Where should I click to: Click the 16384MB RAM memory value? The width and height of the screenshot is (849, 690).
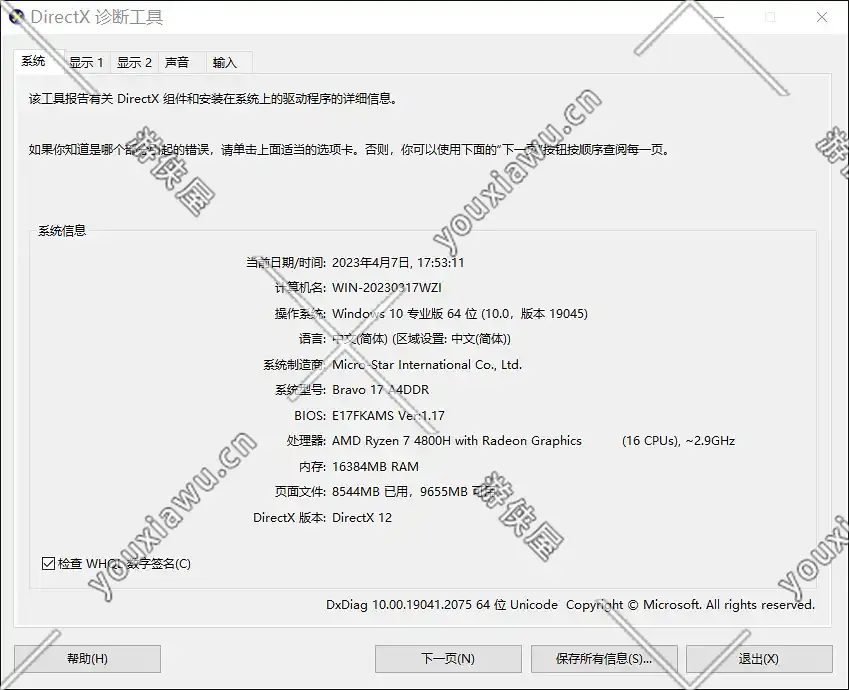click(375, 467)
